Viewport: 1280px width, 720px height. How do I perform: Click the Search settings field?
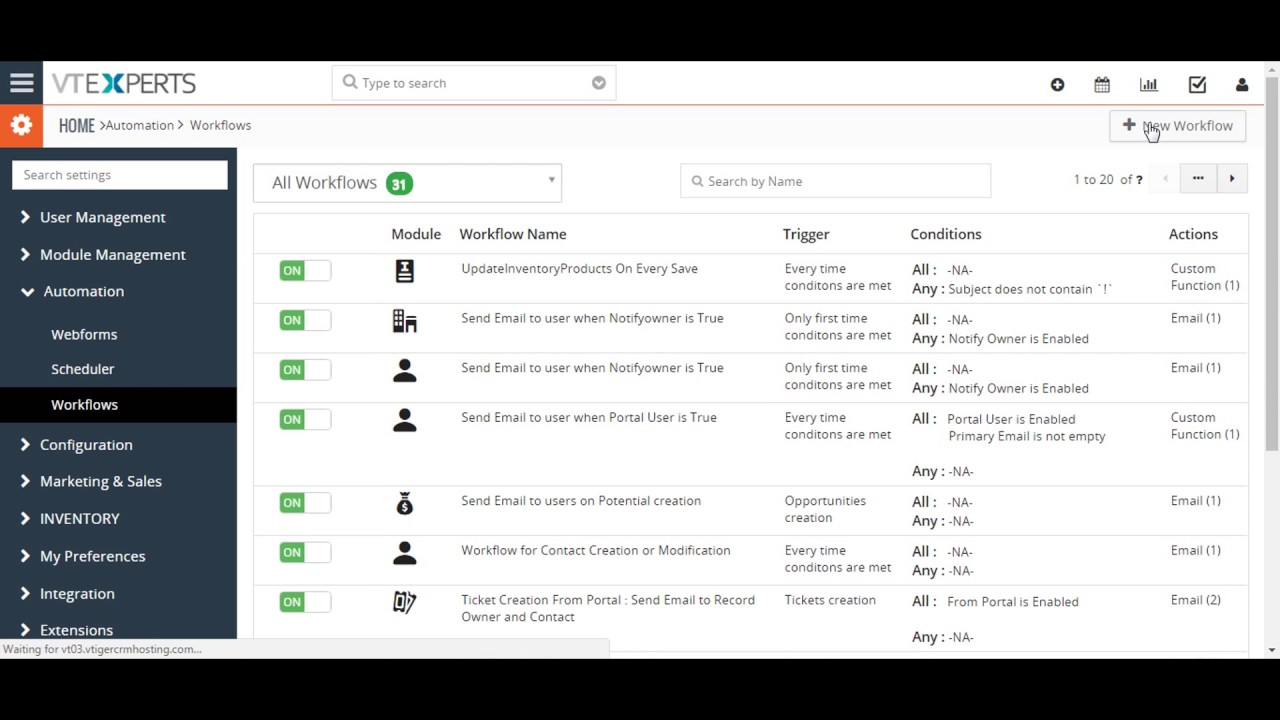pos(120,175)
